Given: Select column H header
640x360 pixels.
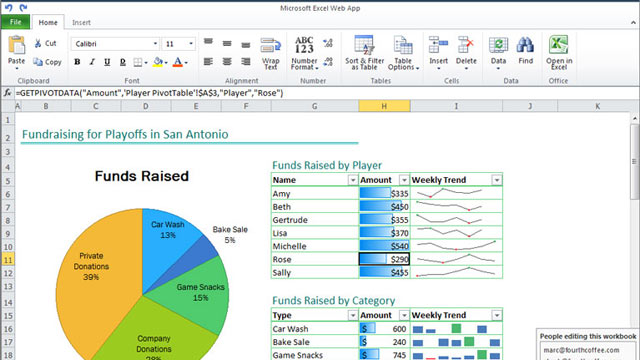Looking at the screenshot, I should point(384,106).
